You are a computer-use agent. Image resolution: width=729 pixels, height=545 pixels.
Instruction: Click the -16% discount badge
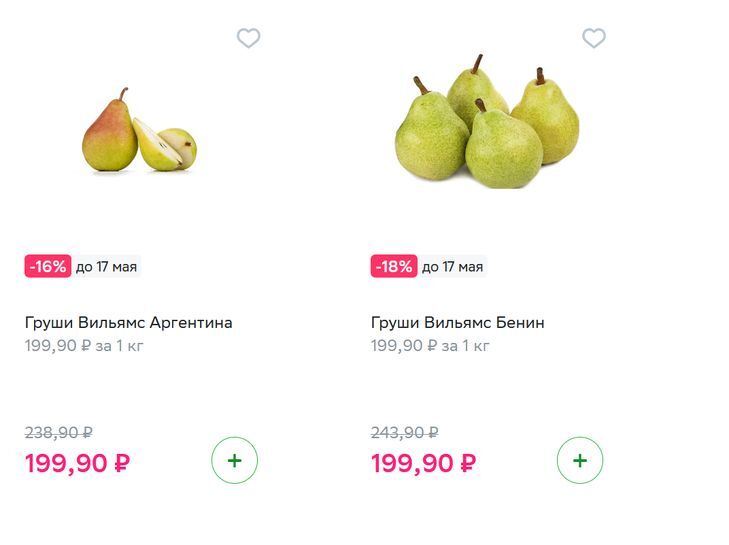(47, 266)
